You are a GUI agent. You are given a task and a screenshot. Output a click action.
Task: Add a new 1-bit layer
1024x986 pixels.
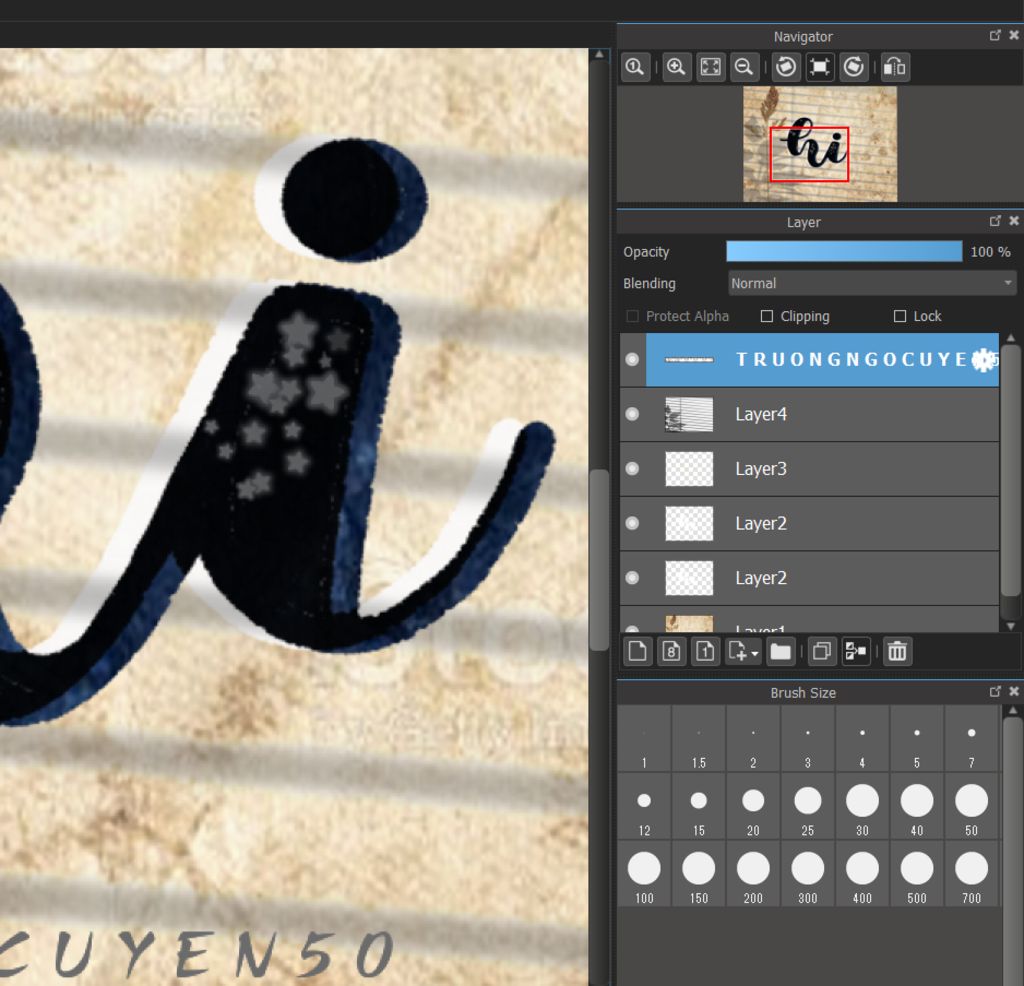pyautogui.click(x=705, y=651)
